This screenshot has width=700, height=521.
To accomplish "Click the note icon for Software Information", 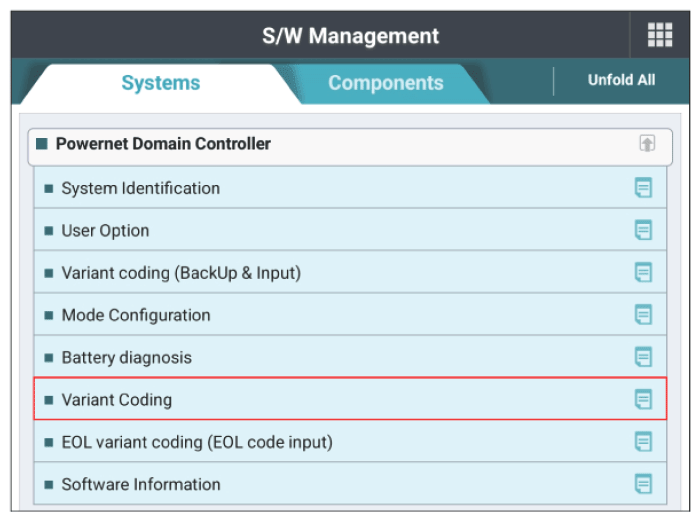I will pos(643,484).
